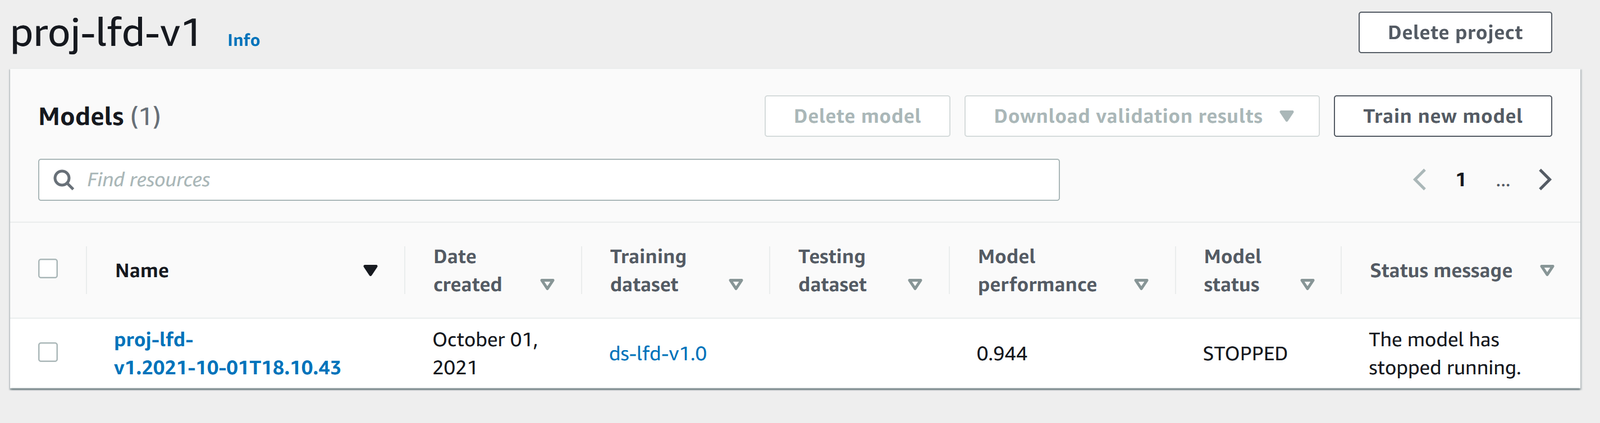
Task: Click the search magnifier icon
Action: pyautogui.click(x=63, y=180)
